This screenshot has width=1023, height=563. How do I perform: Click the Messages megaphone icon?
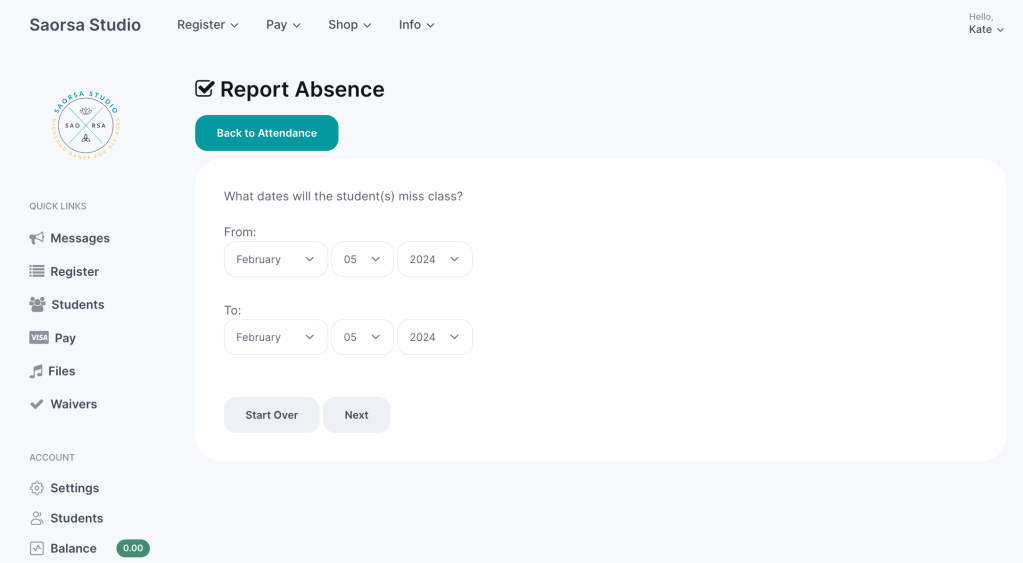37,238
